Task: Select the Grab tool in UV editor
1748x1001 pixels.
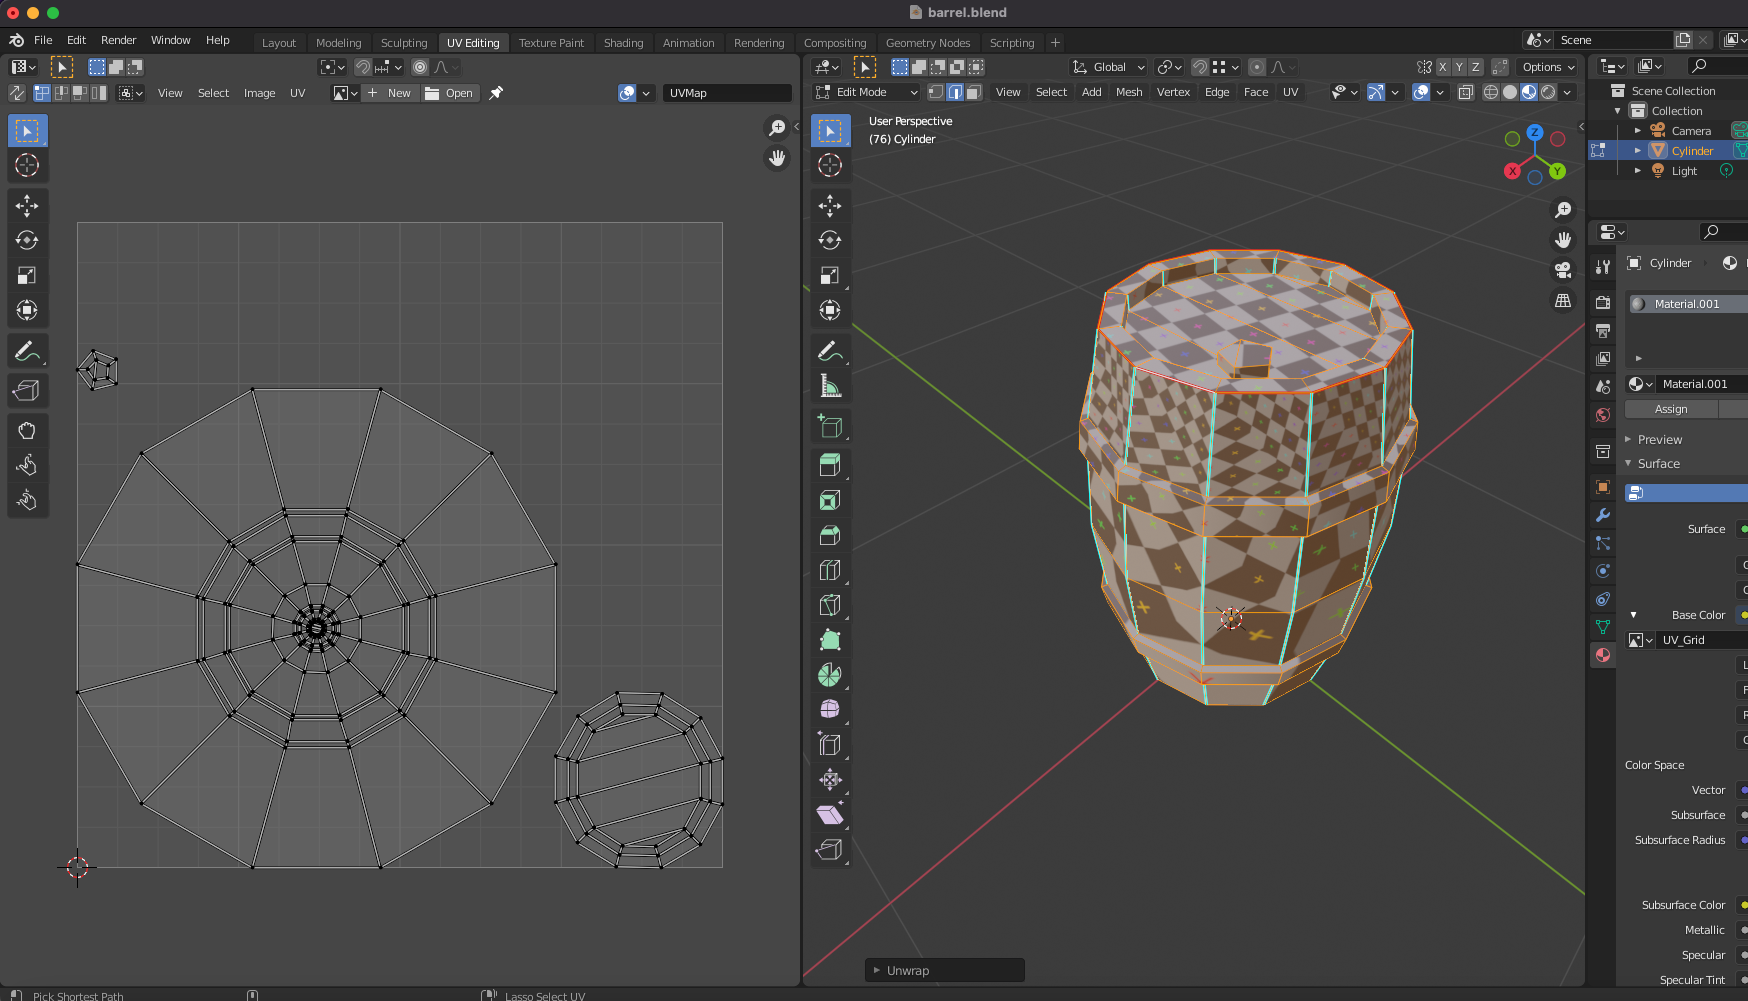Action: tap(27, 431)
